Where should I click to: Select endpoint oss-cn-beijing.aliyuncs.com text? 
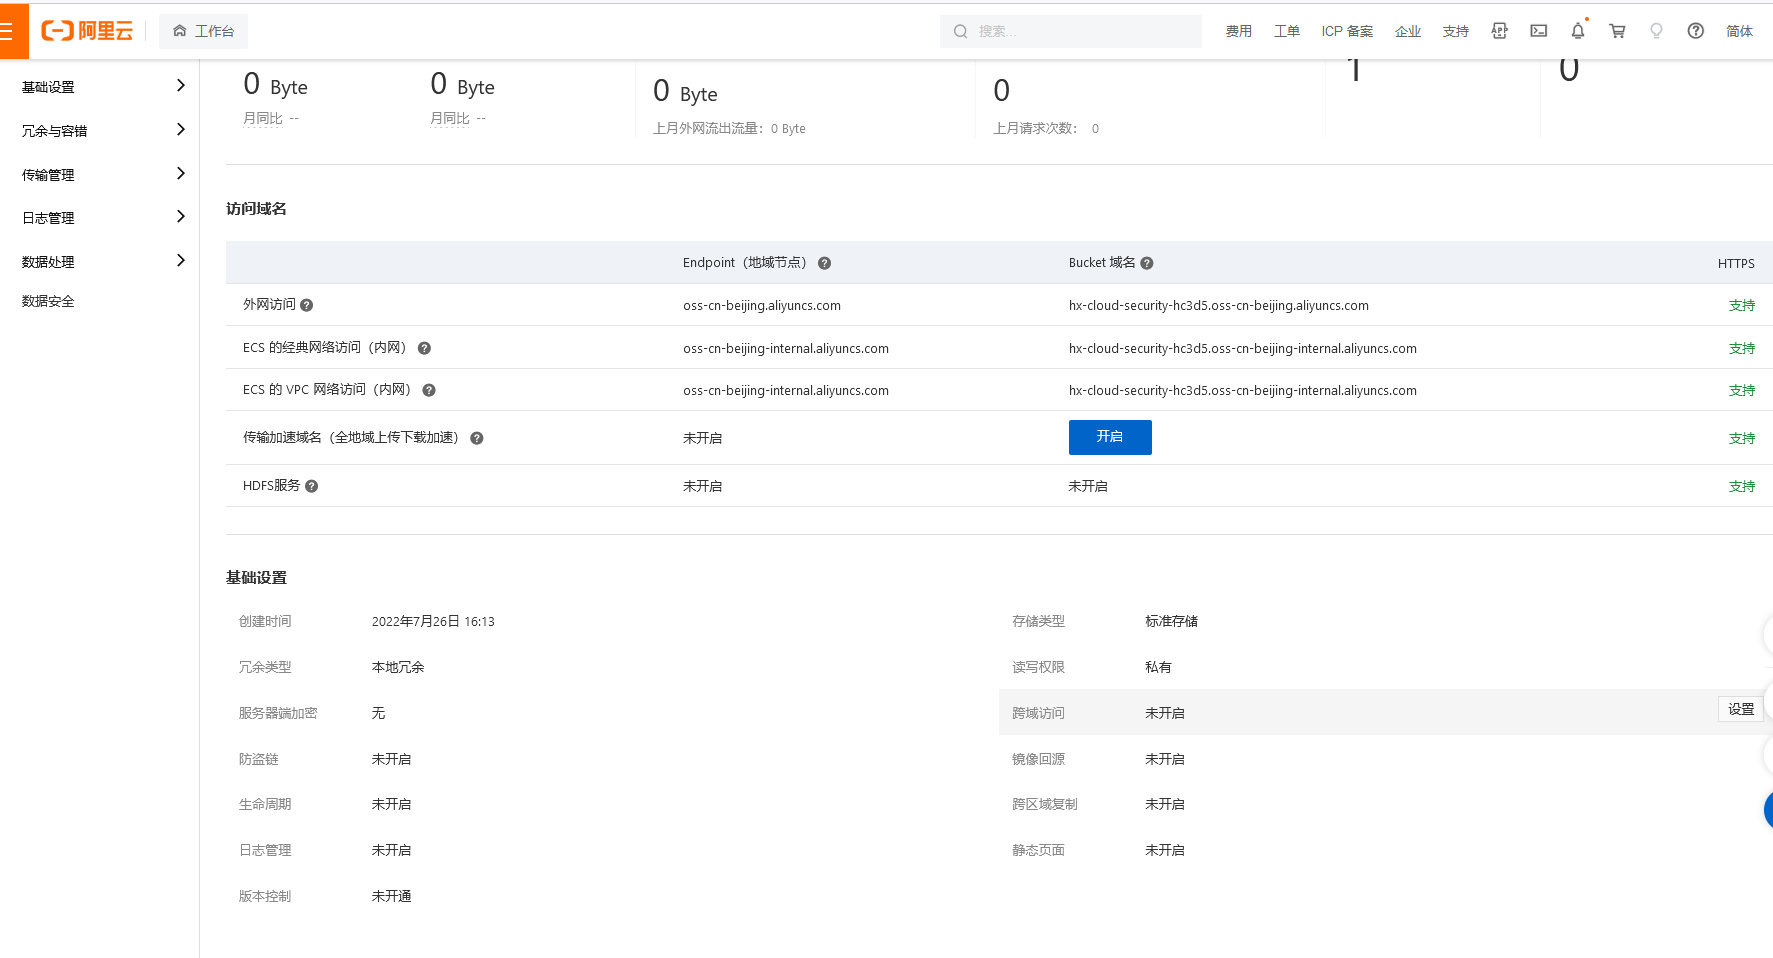click(762, 305)
